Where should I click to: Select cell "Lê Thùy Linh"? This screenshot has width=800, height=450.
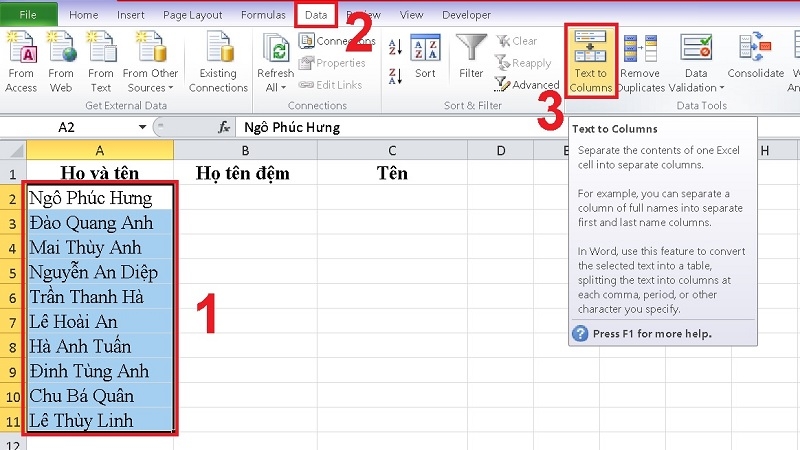click(100, 420)
